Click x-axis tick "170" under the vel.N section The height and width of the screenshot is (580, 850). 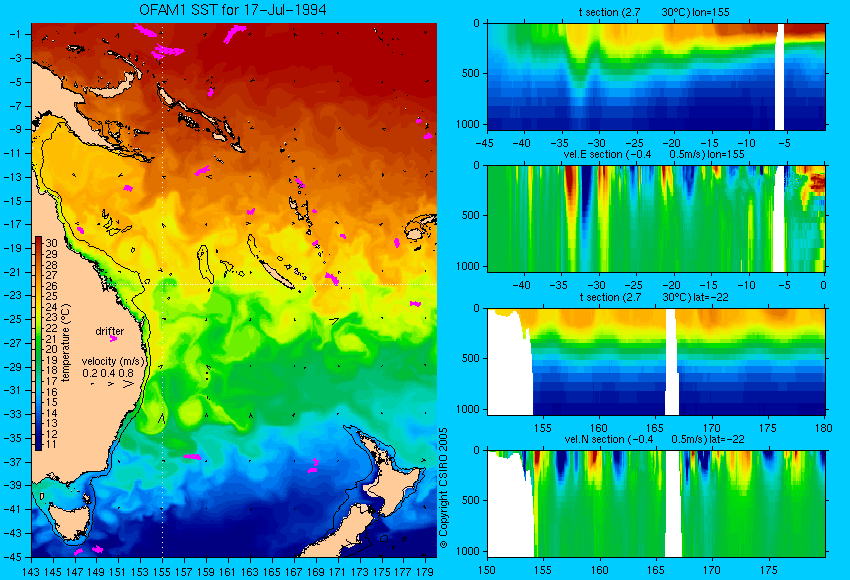[711, 570]
